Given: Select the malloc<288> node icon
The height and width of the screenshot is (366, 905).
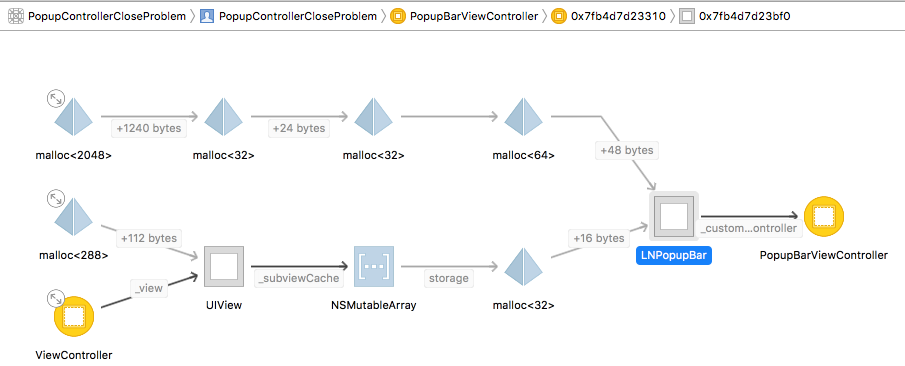Looking at the screenshot, I should [73, 217].
